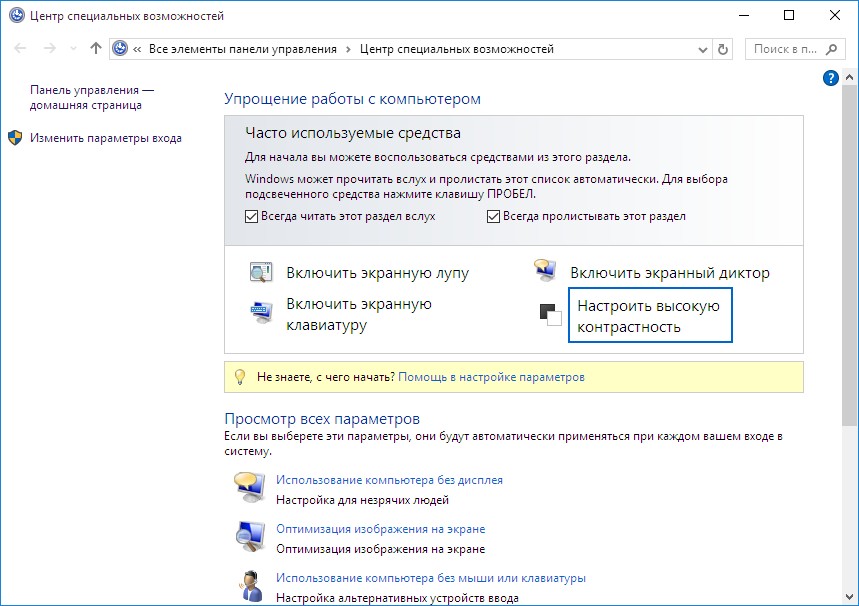
Task: Click "Изменить параметры входа" link
Action: click(x=106, y=138)
